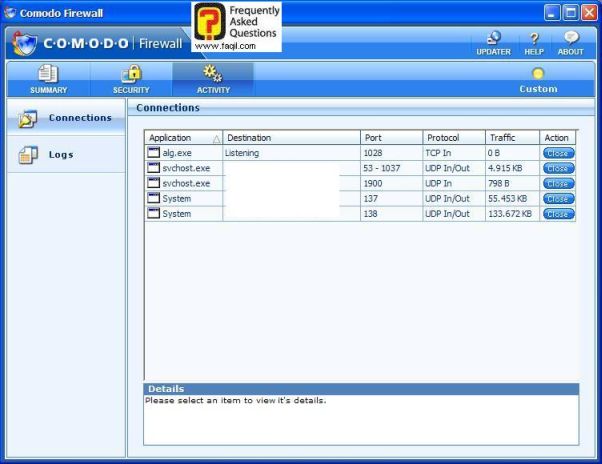Screen dimensions: 602x464
Task: Close the Comodo Firewall window
Action: (x=589, y=13)
